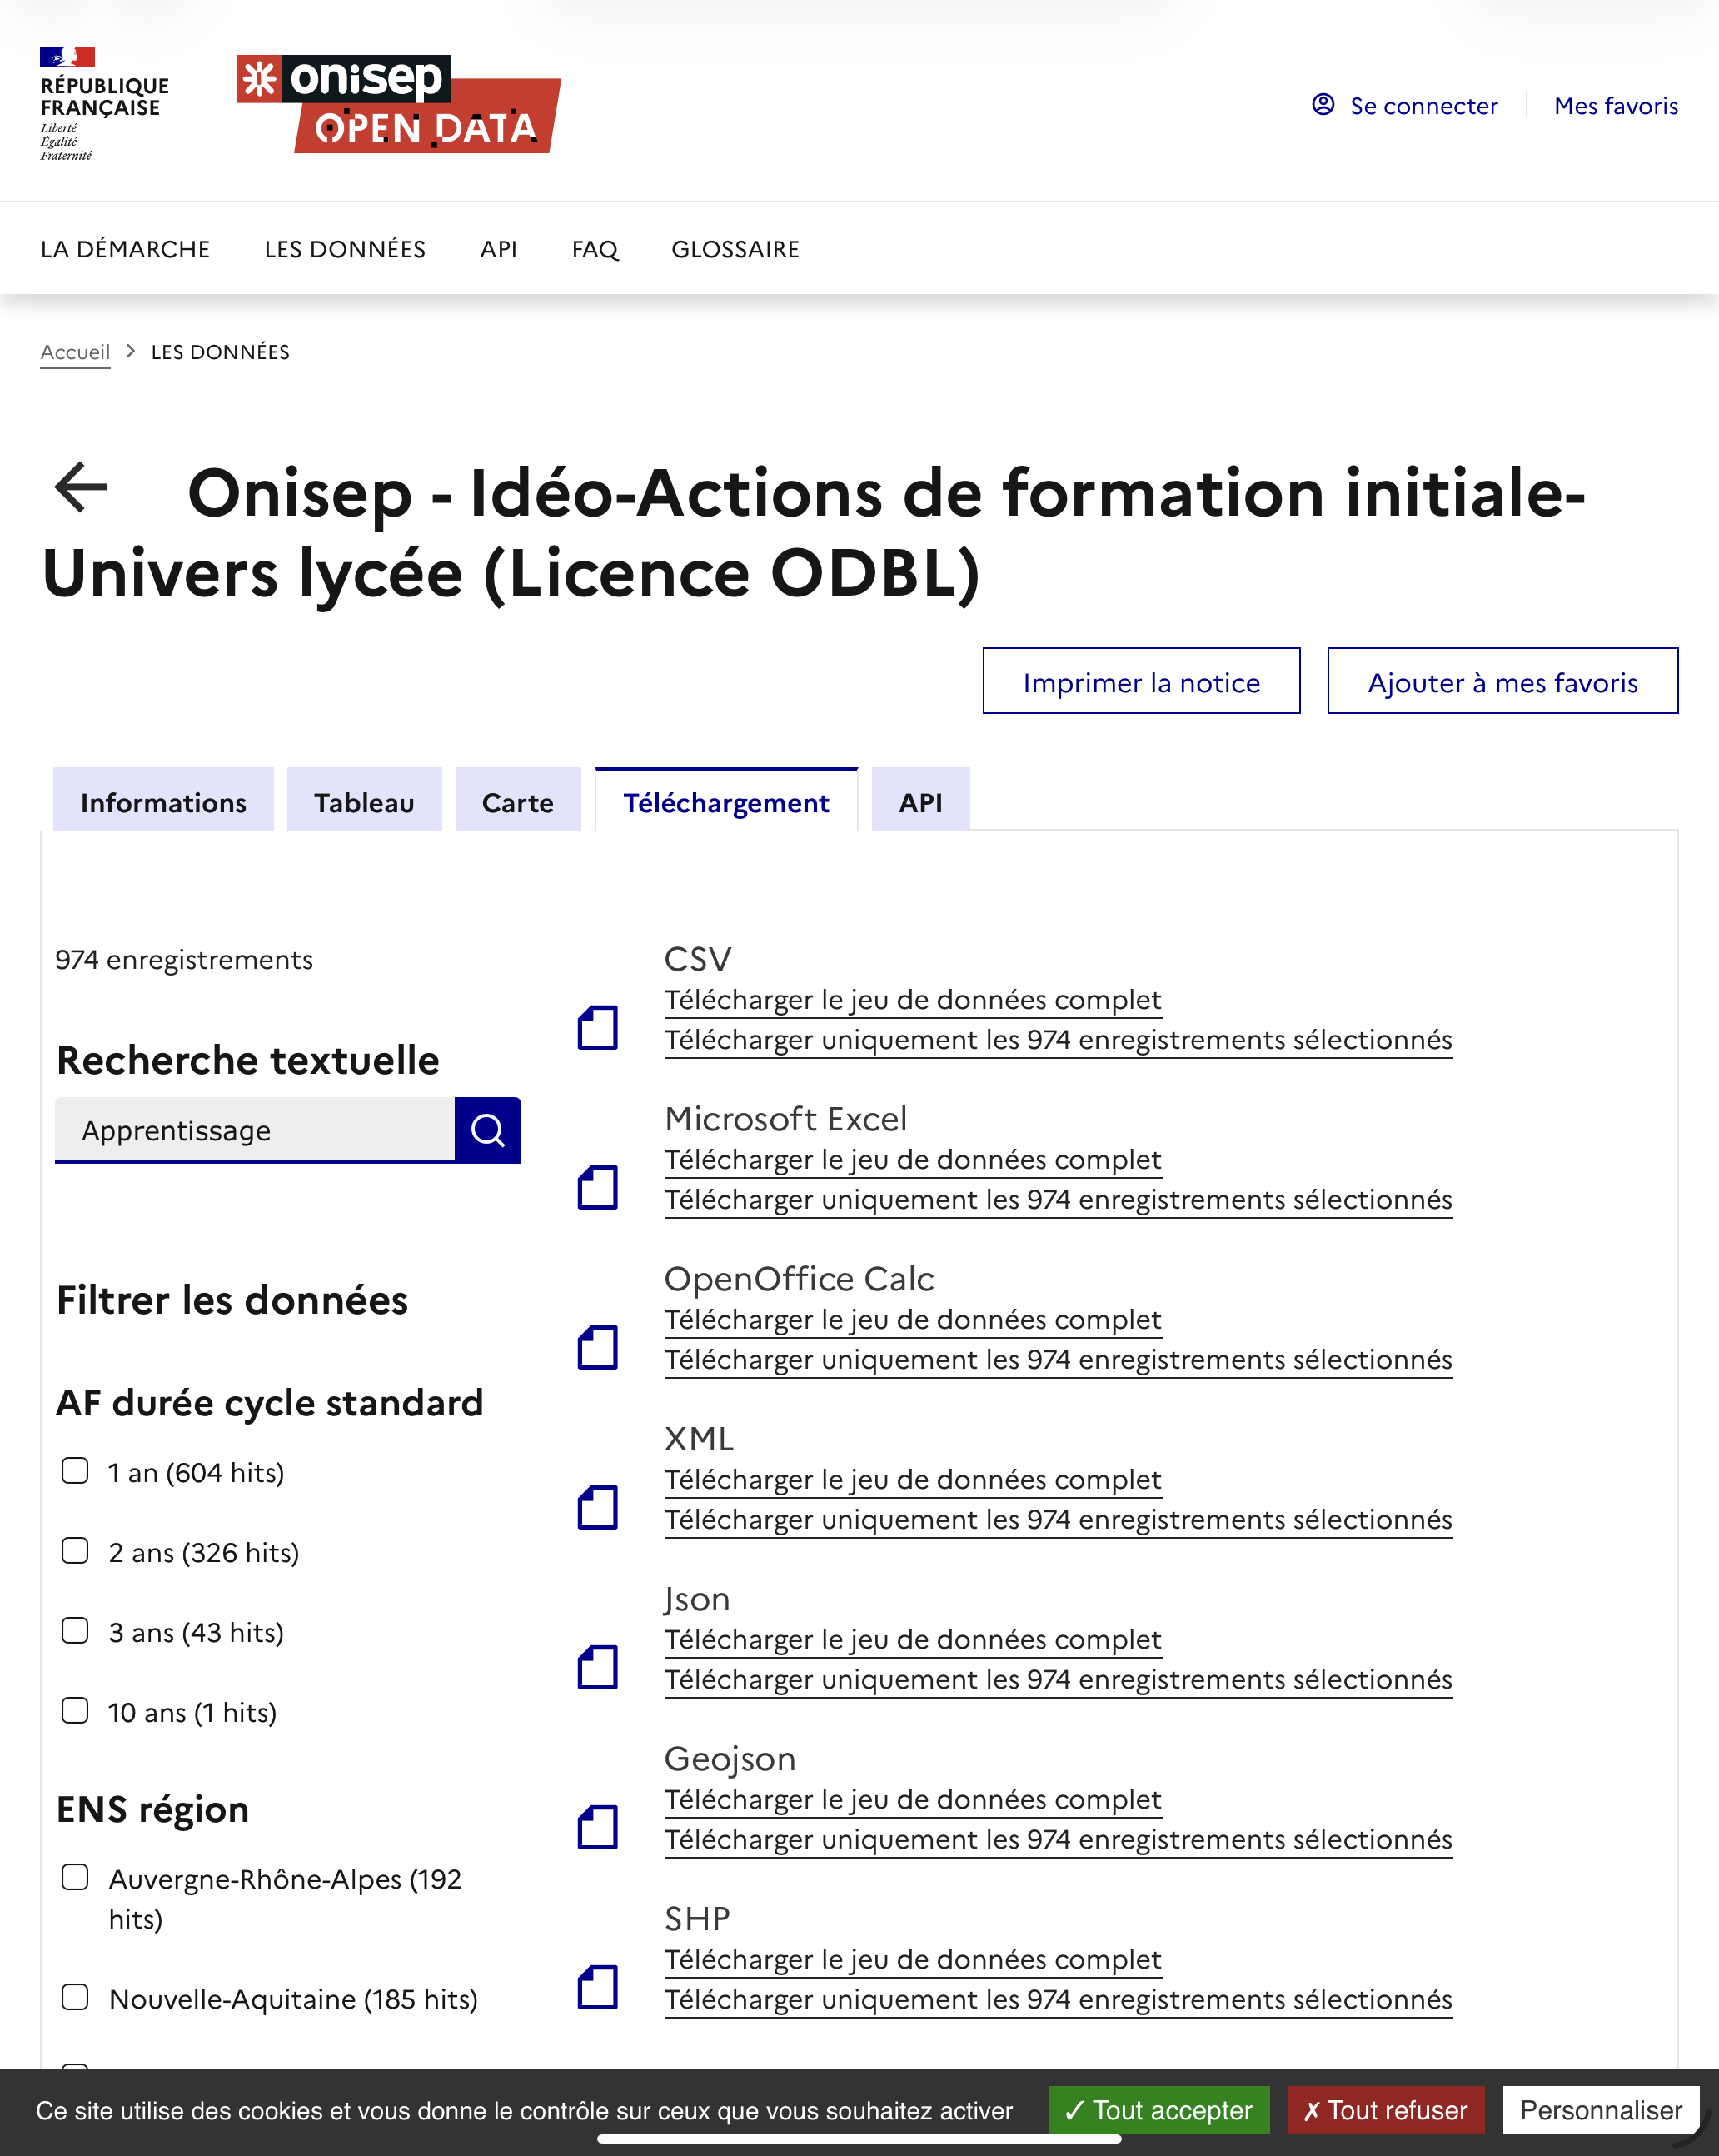
Task: Click the search magnifier button
Action: (x=487, y=1130)
